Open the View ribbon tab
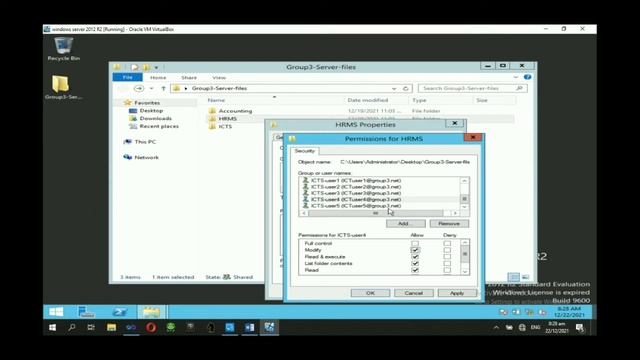Image resolution: width=640 pixels, height=360 pixels. [x=219, y=78]
